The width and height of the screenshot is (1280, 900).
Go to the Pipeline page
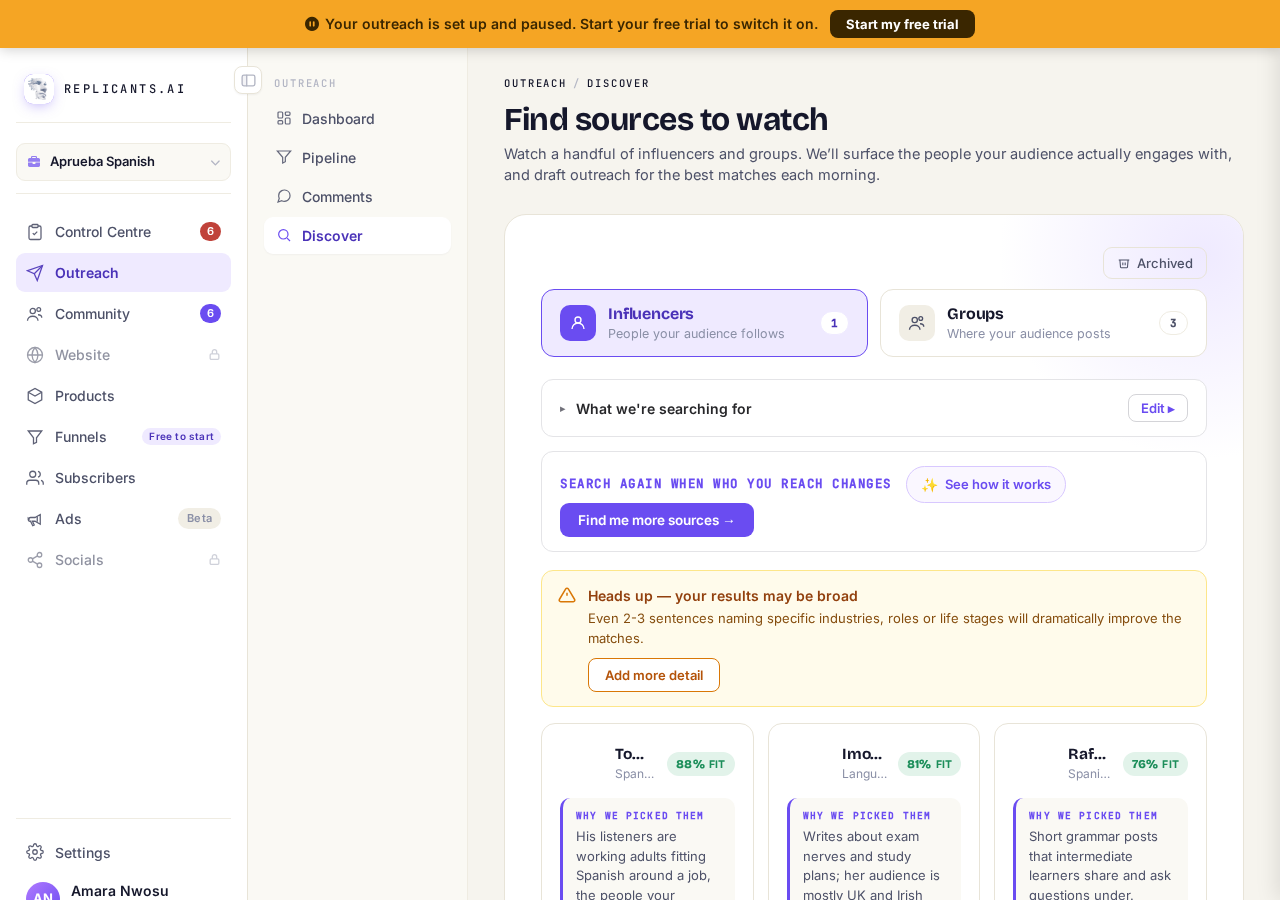click(x=357, y=157)
